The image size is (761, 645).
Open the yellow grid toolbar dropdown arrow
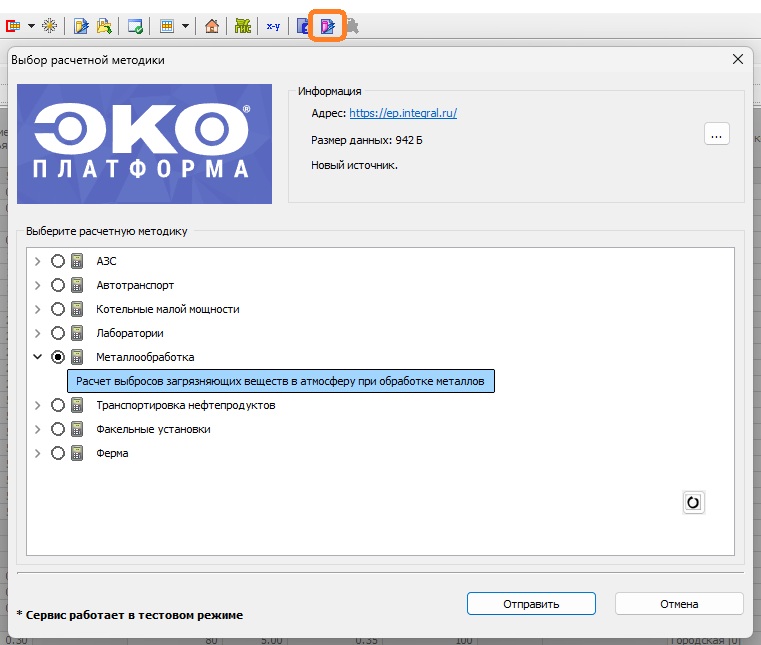point(186,26)
